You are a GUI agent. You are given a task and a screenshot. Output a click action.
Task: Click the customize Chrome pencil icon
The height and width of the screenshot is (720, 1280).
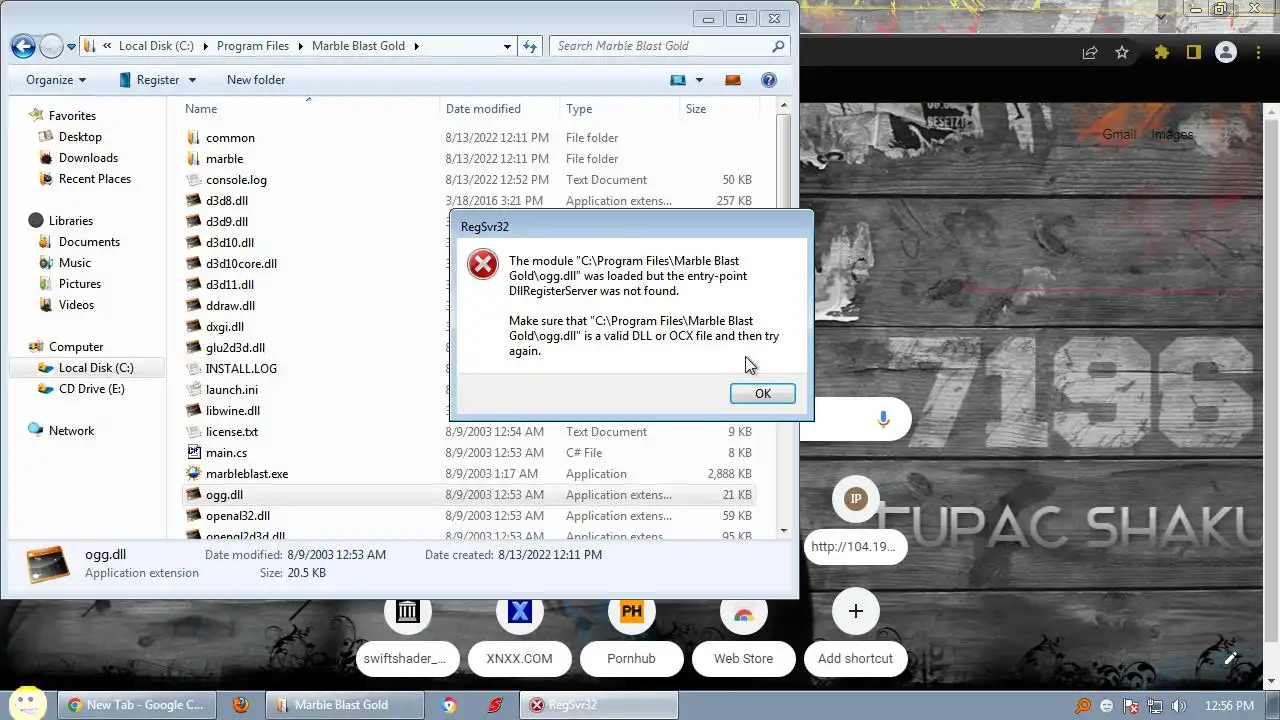pyautogui.click(x=1231, y=658)
